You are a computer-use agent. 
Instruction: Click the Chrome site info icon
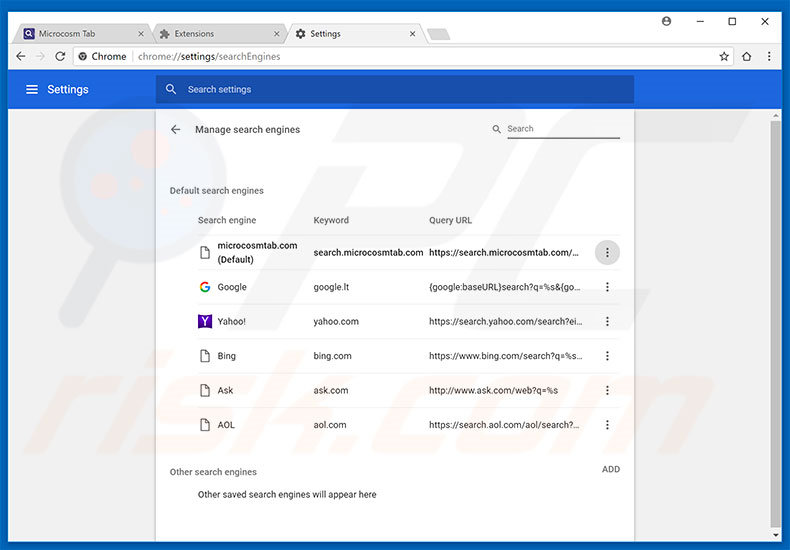point(83,56)
